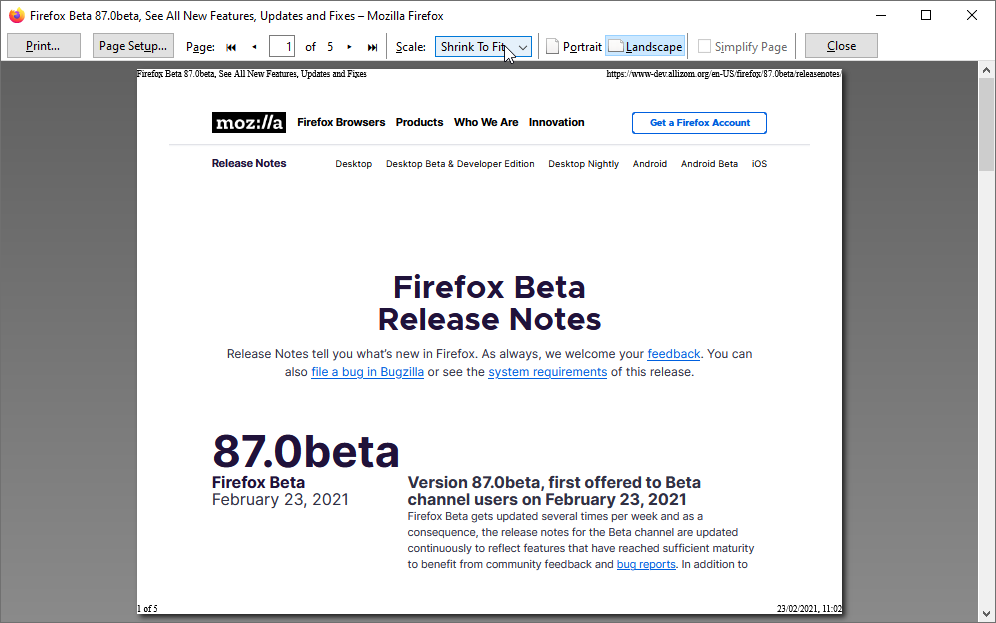Maximize the print preview window

click(926, 16)
